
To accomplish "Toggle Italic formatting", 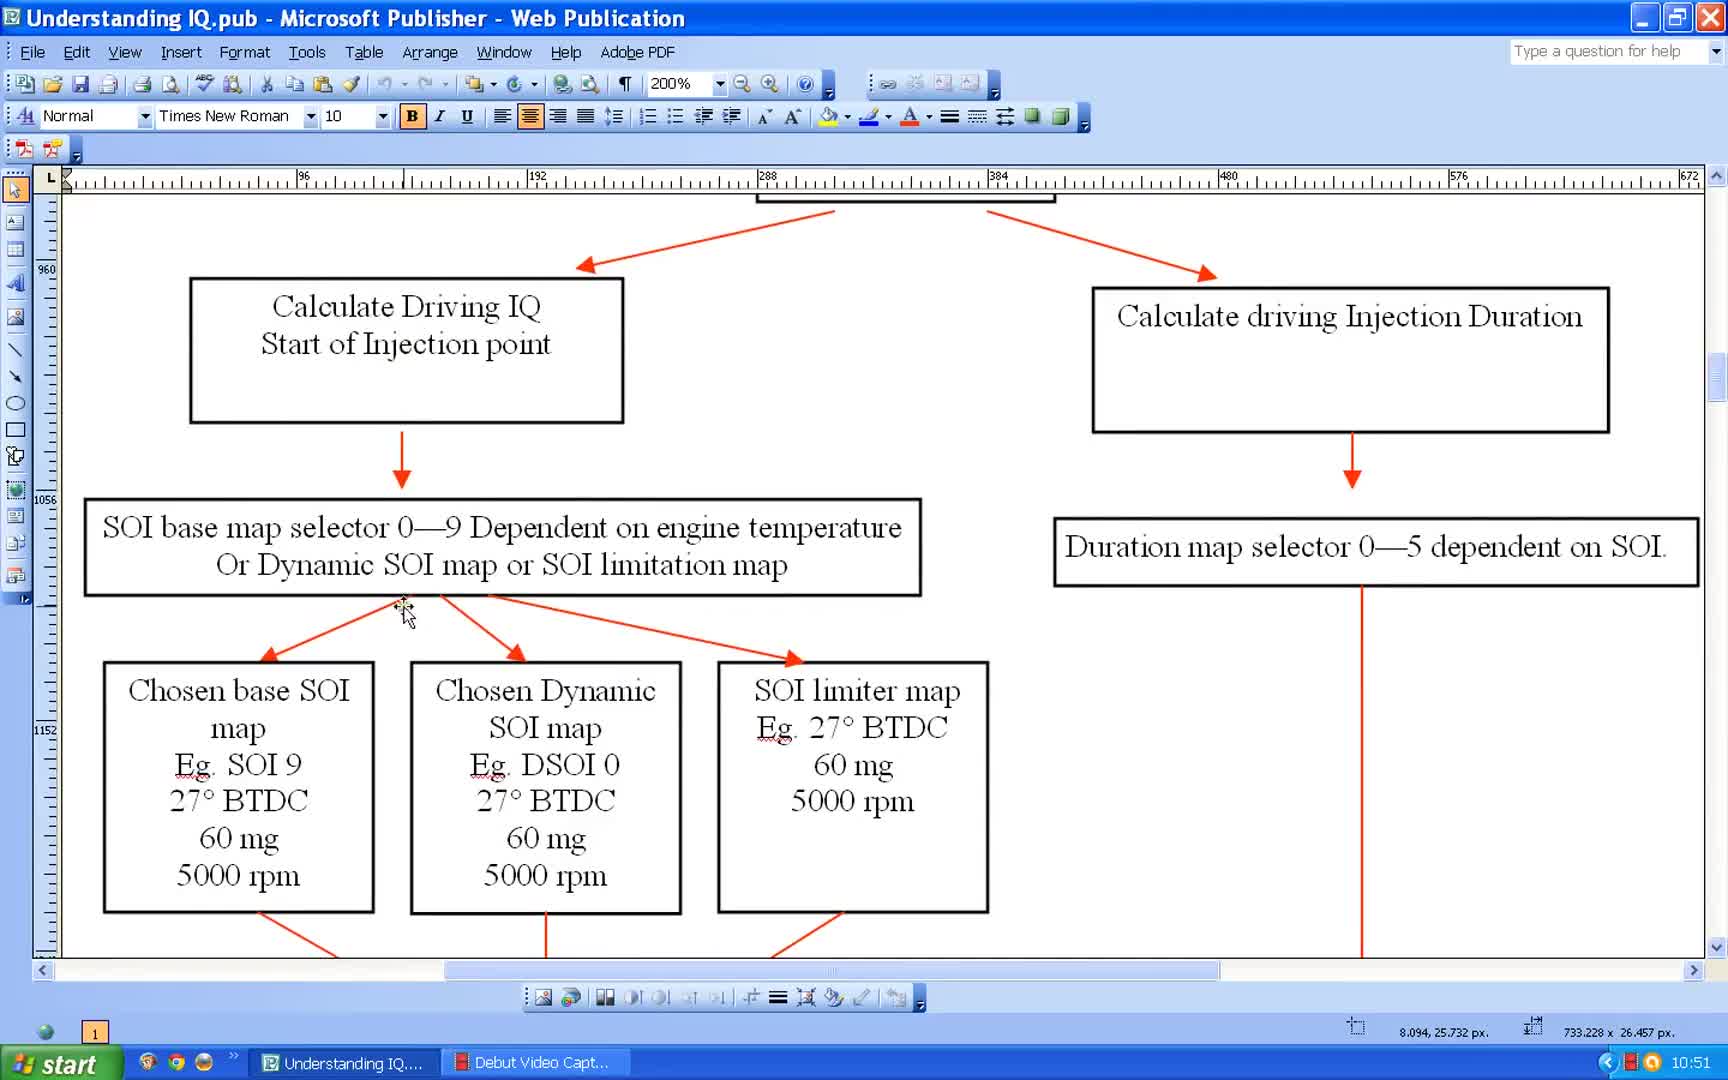I will tap(439, 117).
